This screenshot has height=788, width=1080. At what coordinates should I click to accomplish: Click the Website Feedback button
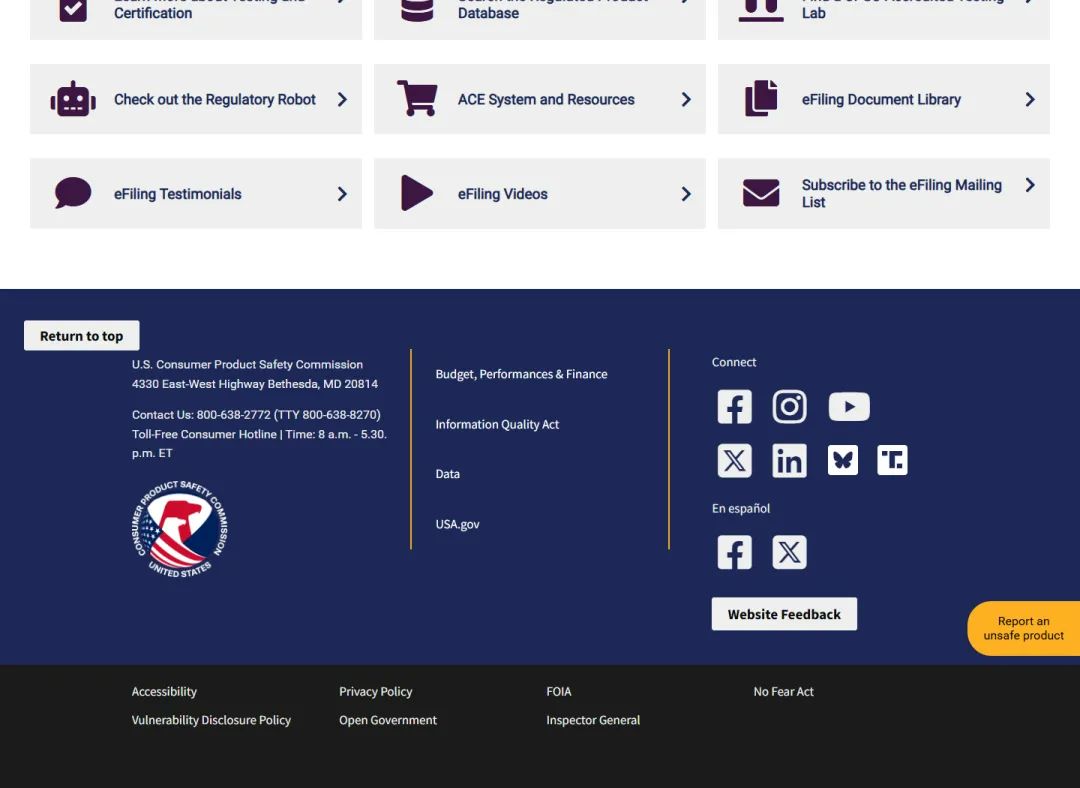(x=784, y=614)
